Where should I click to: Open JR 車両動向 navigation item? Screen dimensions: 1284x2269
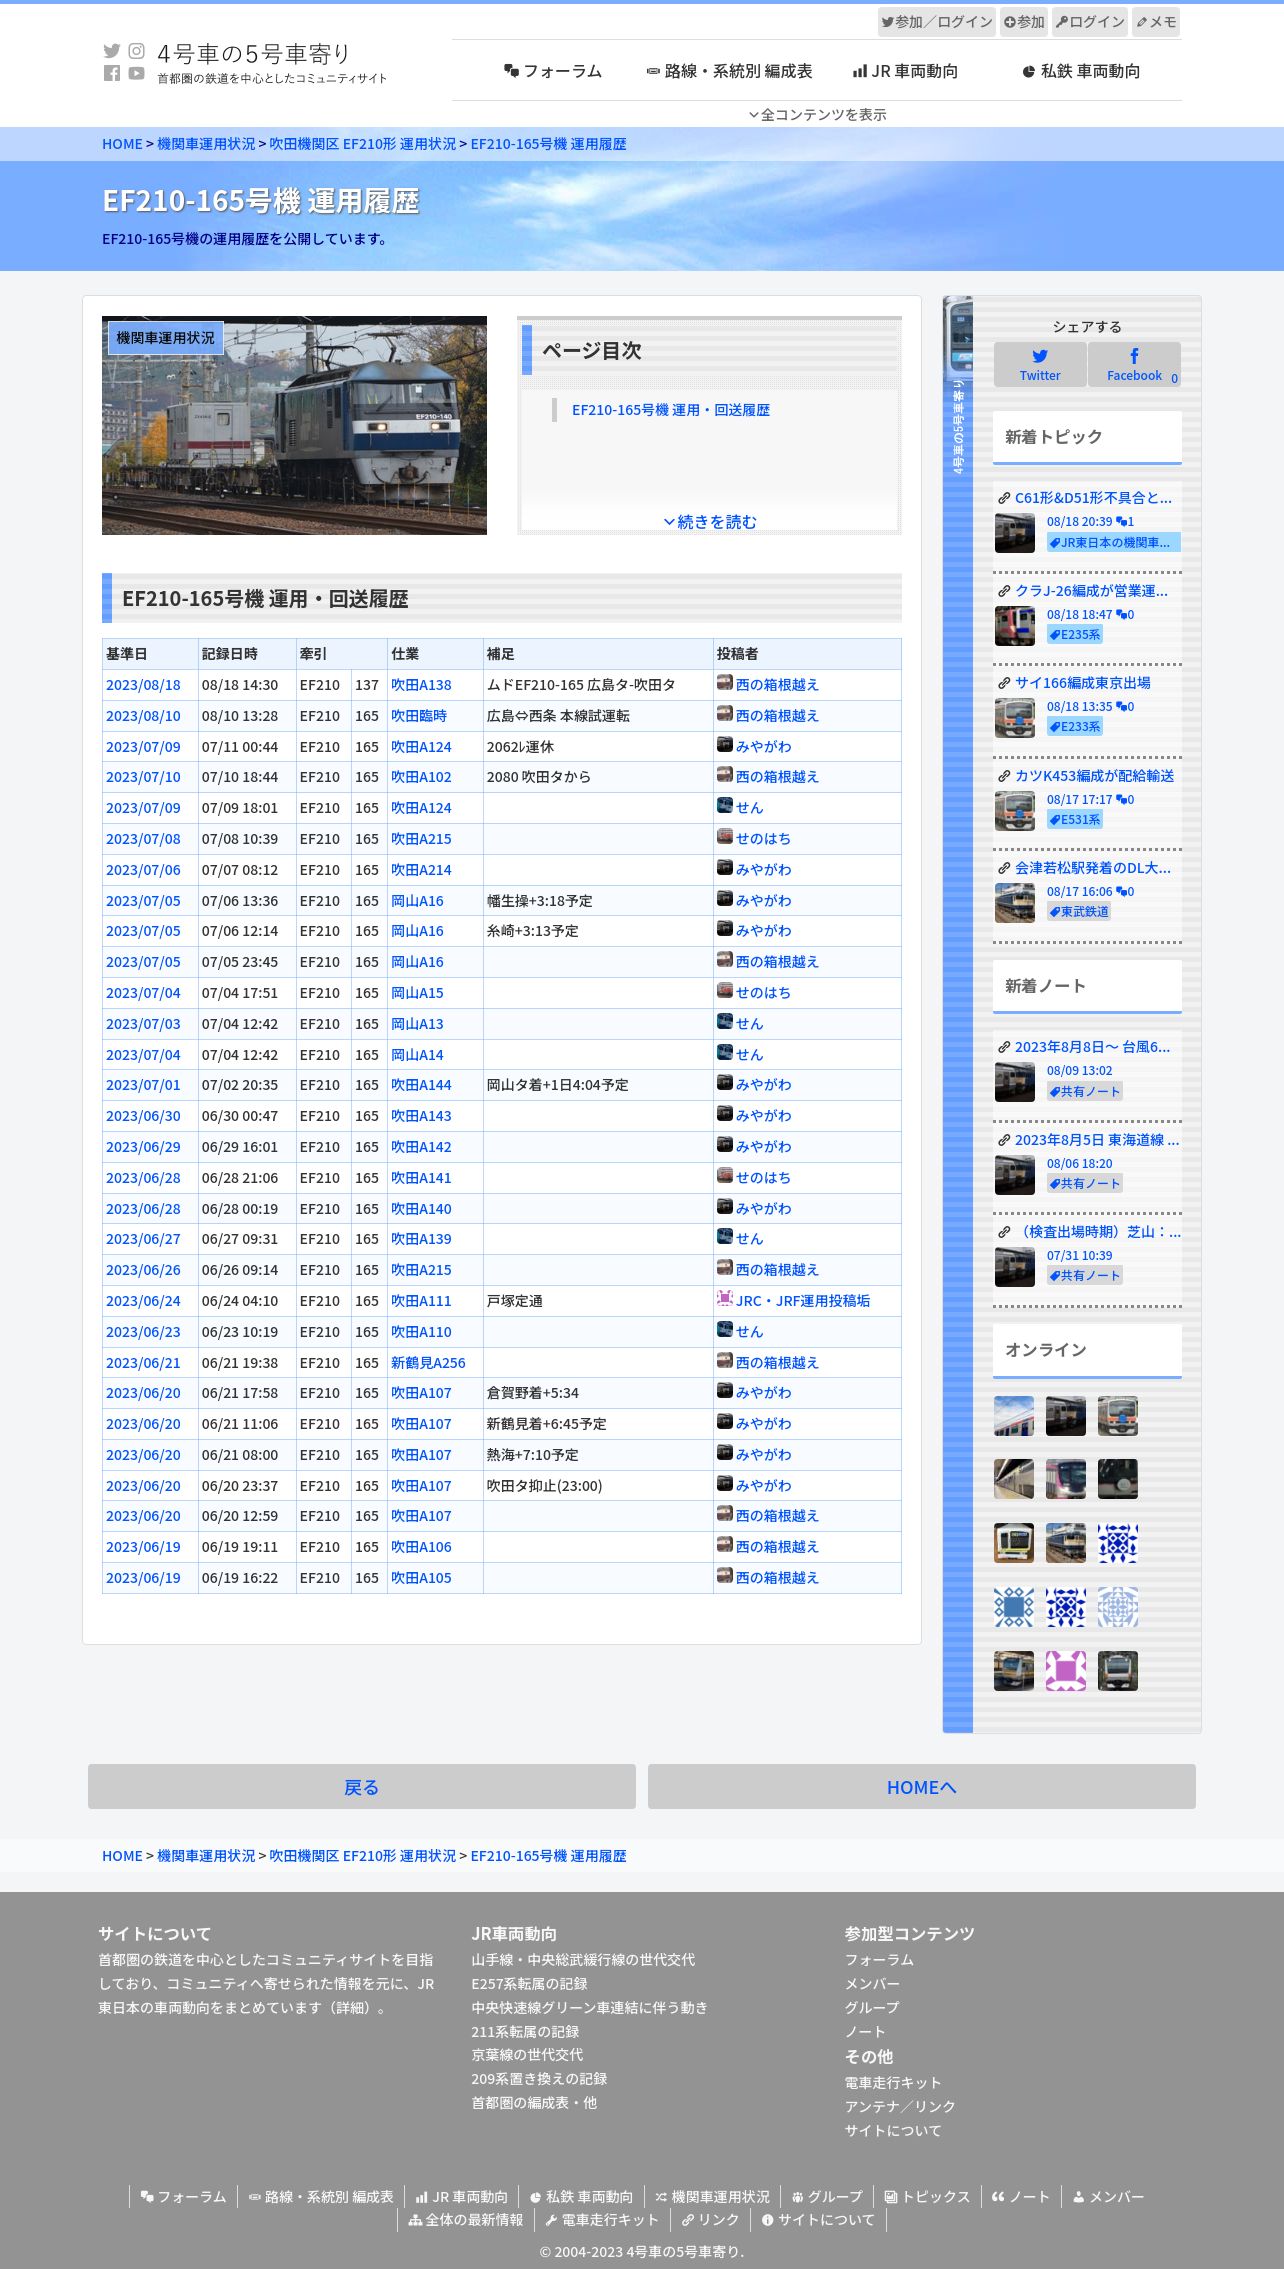pyautogui.click(x=905, y=71)
